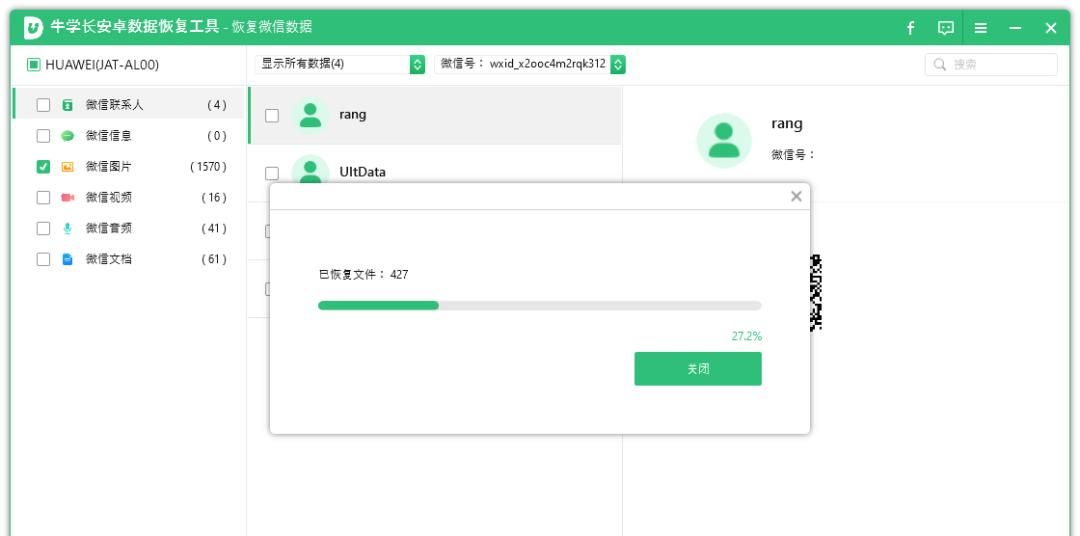Click the UltData avatar in contact list
Screen dimensions: 1080x536
click(x=310, y=169)
